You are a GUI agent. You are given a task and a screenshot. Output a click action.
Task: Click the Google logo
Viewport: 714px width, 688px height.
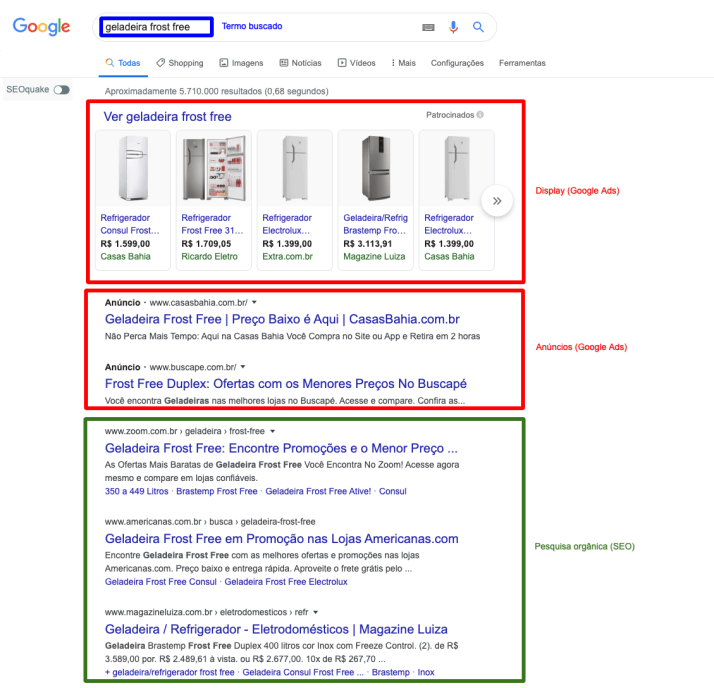pos(41,26)
